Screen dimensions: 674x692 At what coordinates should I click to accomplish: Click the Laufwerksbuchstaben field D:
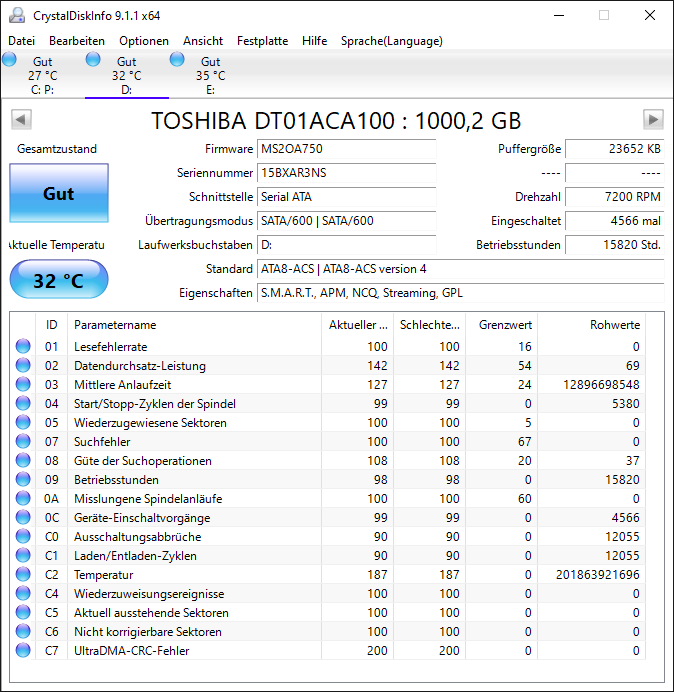[346, 244]
